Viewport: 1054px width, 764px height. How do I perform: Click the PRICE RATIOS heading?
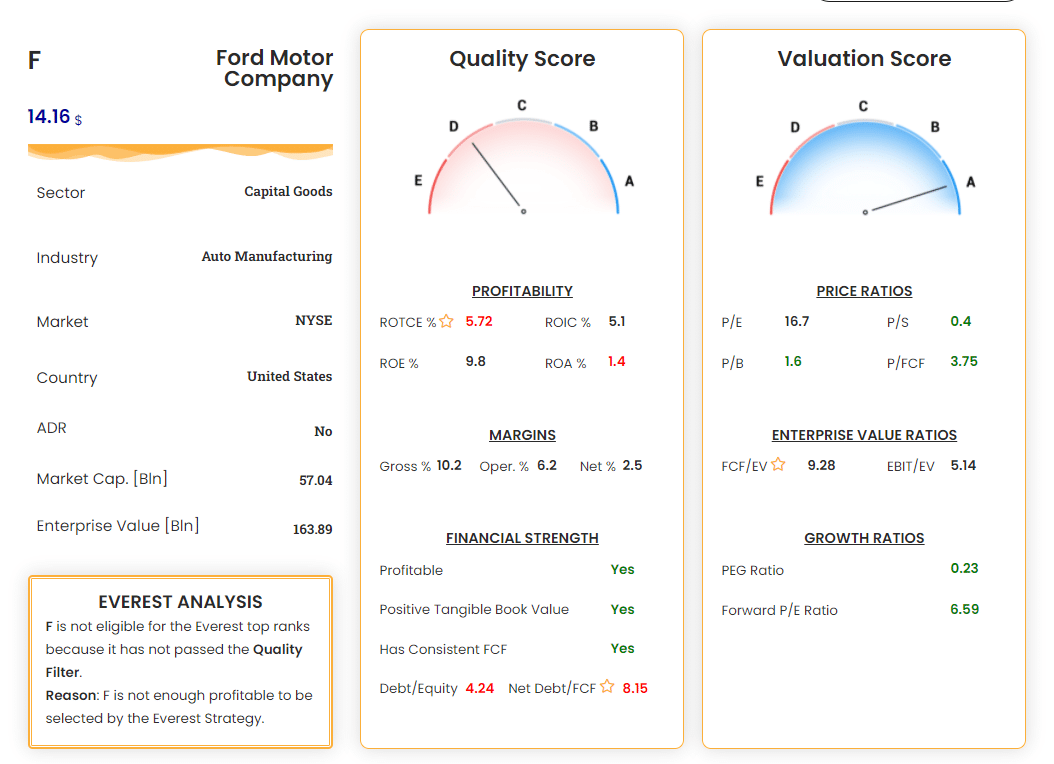tap(864, 291)
